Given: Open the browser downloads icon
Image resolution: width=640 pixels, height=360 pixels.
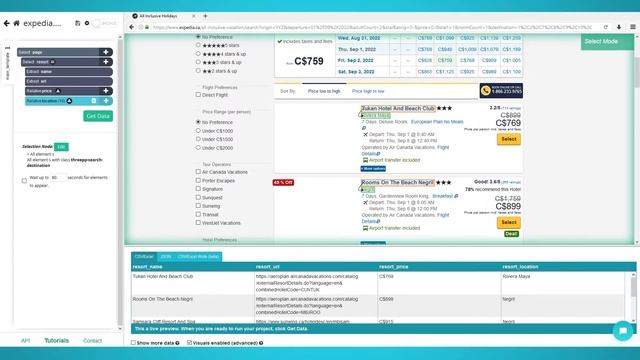Looking at the screenshot, I should (619, 27).
